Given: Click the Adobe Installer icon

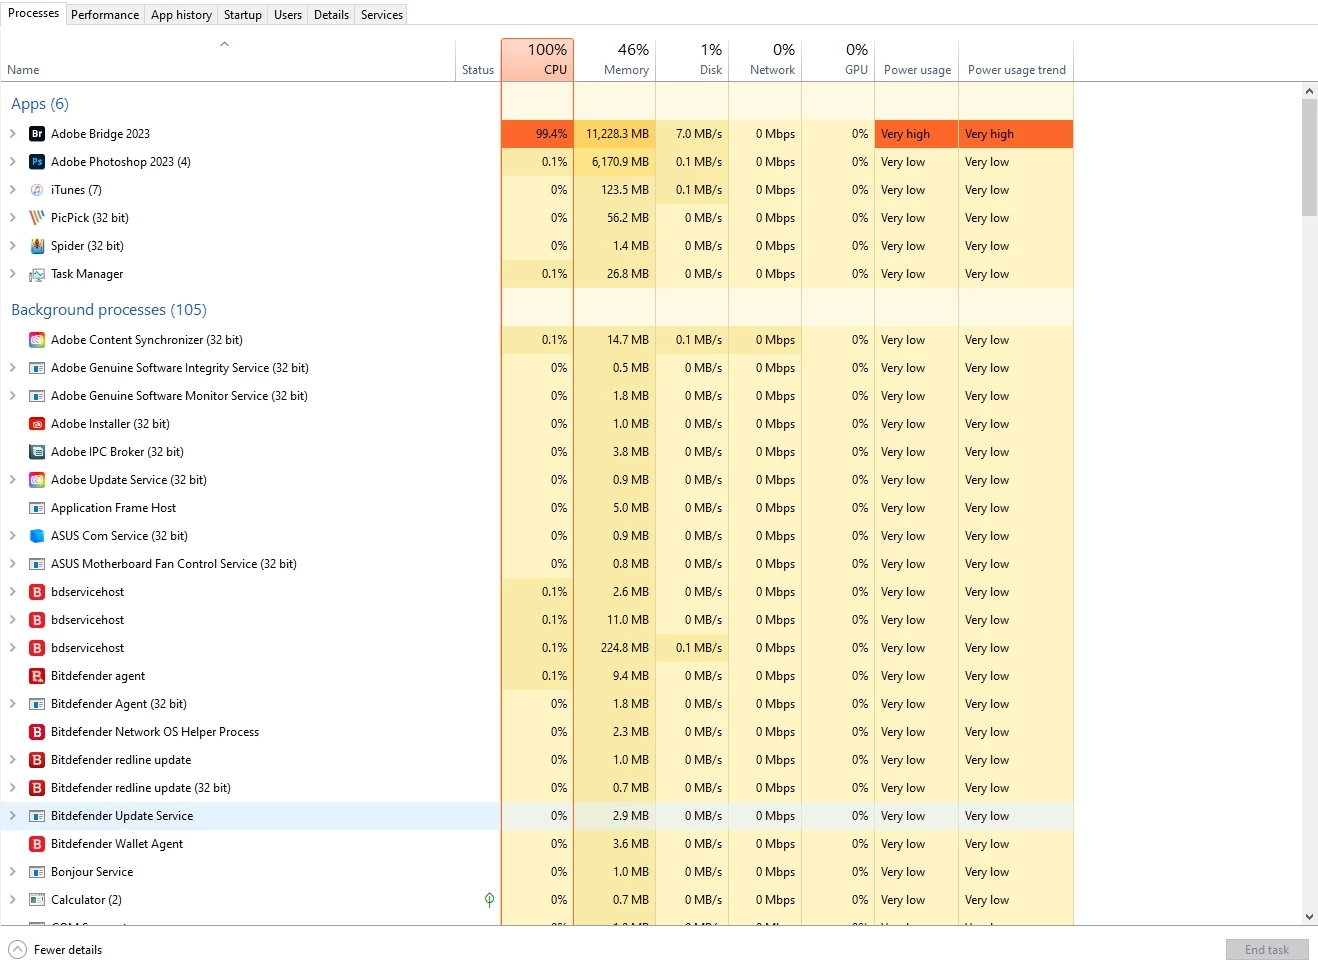Looking at the screenshot, I should click(x=37, y=424).
